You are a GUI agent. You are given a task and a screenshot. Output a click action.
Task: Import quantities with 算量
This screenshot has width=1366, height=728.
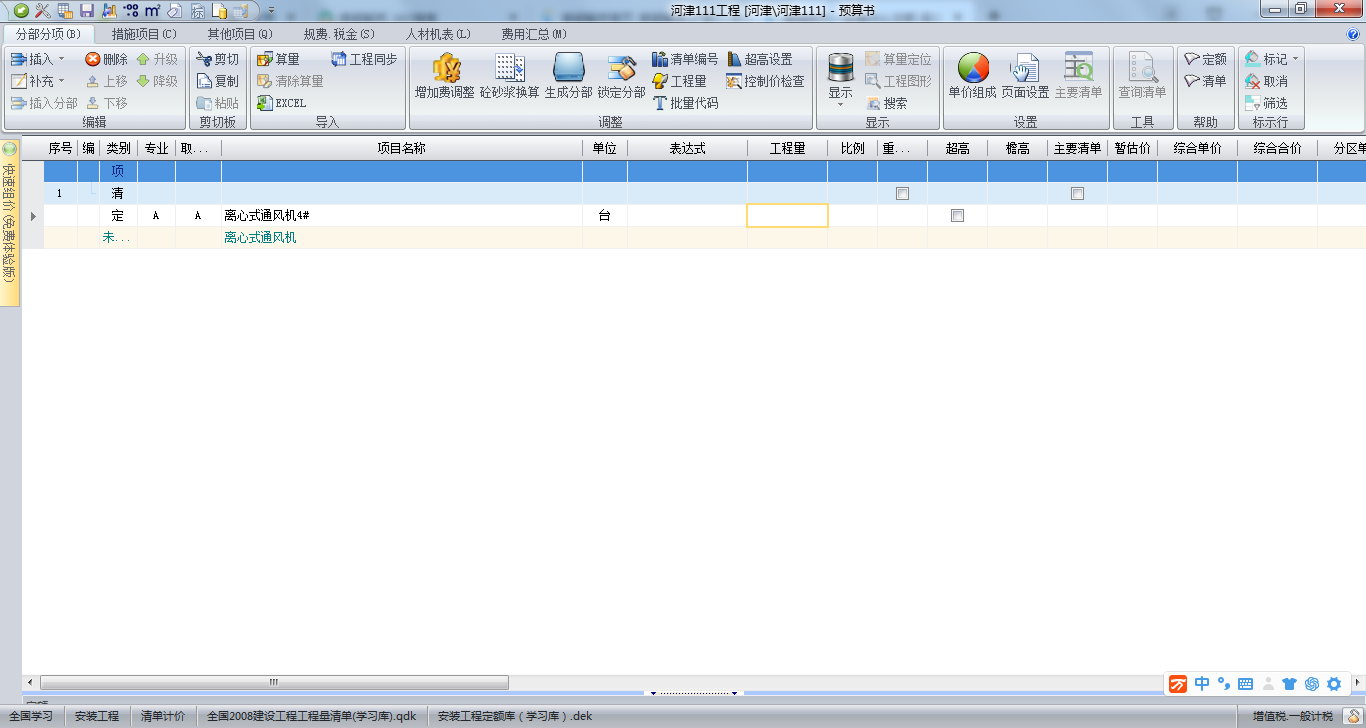[x=278, y=59]
